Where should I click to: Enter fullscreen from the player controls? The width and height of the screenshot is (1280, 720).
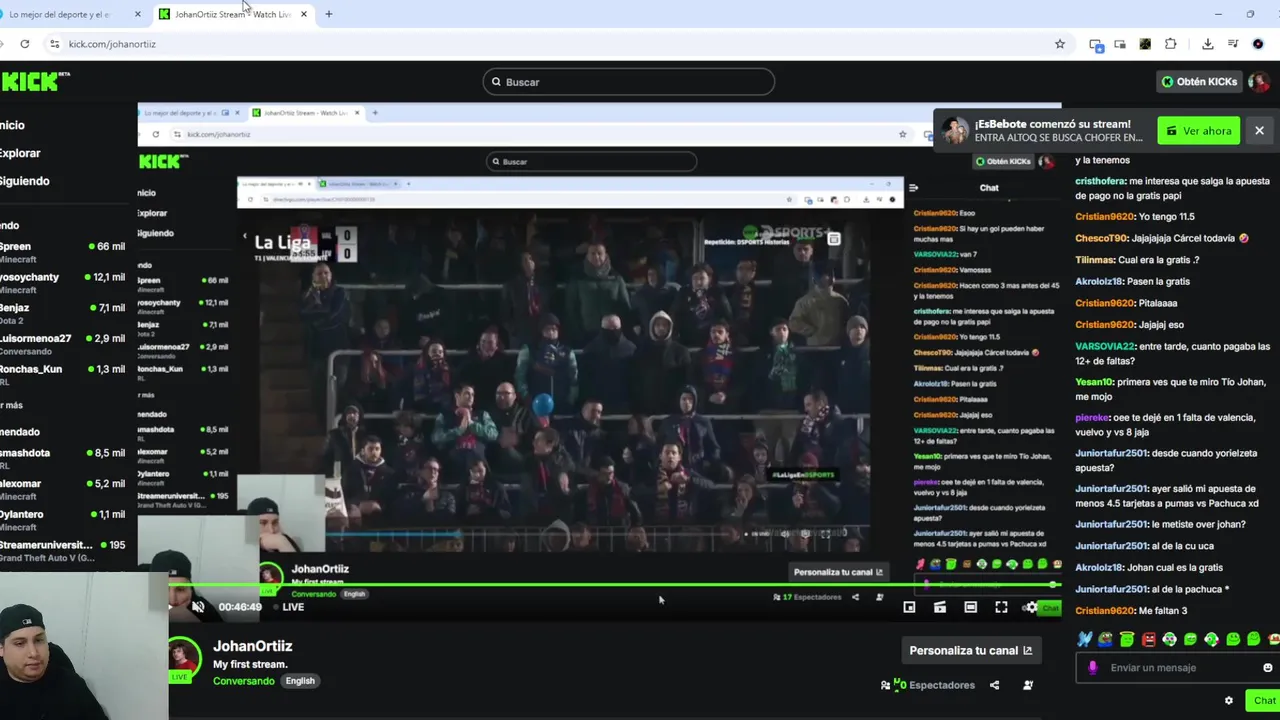tap(1001, 607)
